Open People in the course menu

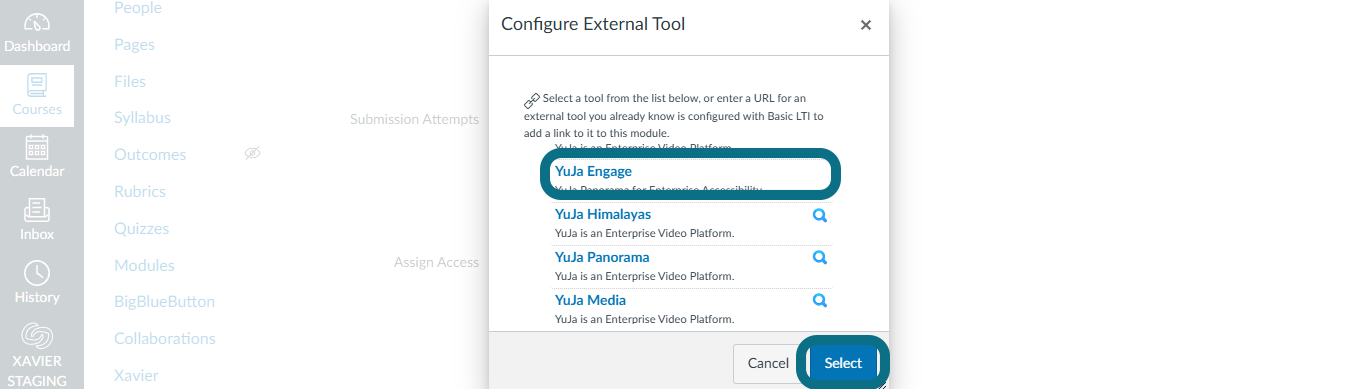tap(138, 8)
